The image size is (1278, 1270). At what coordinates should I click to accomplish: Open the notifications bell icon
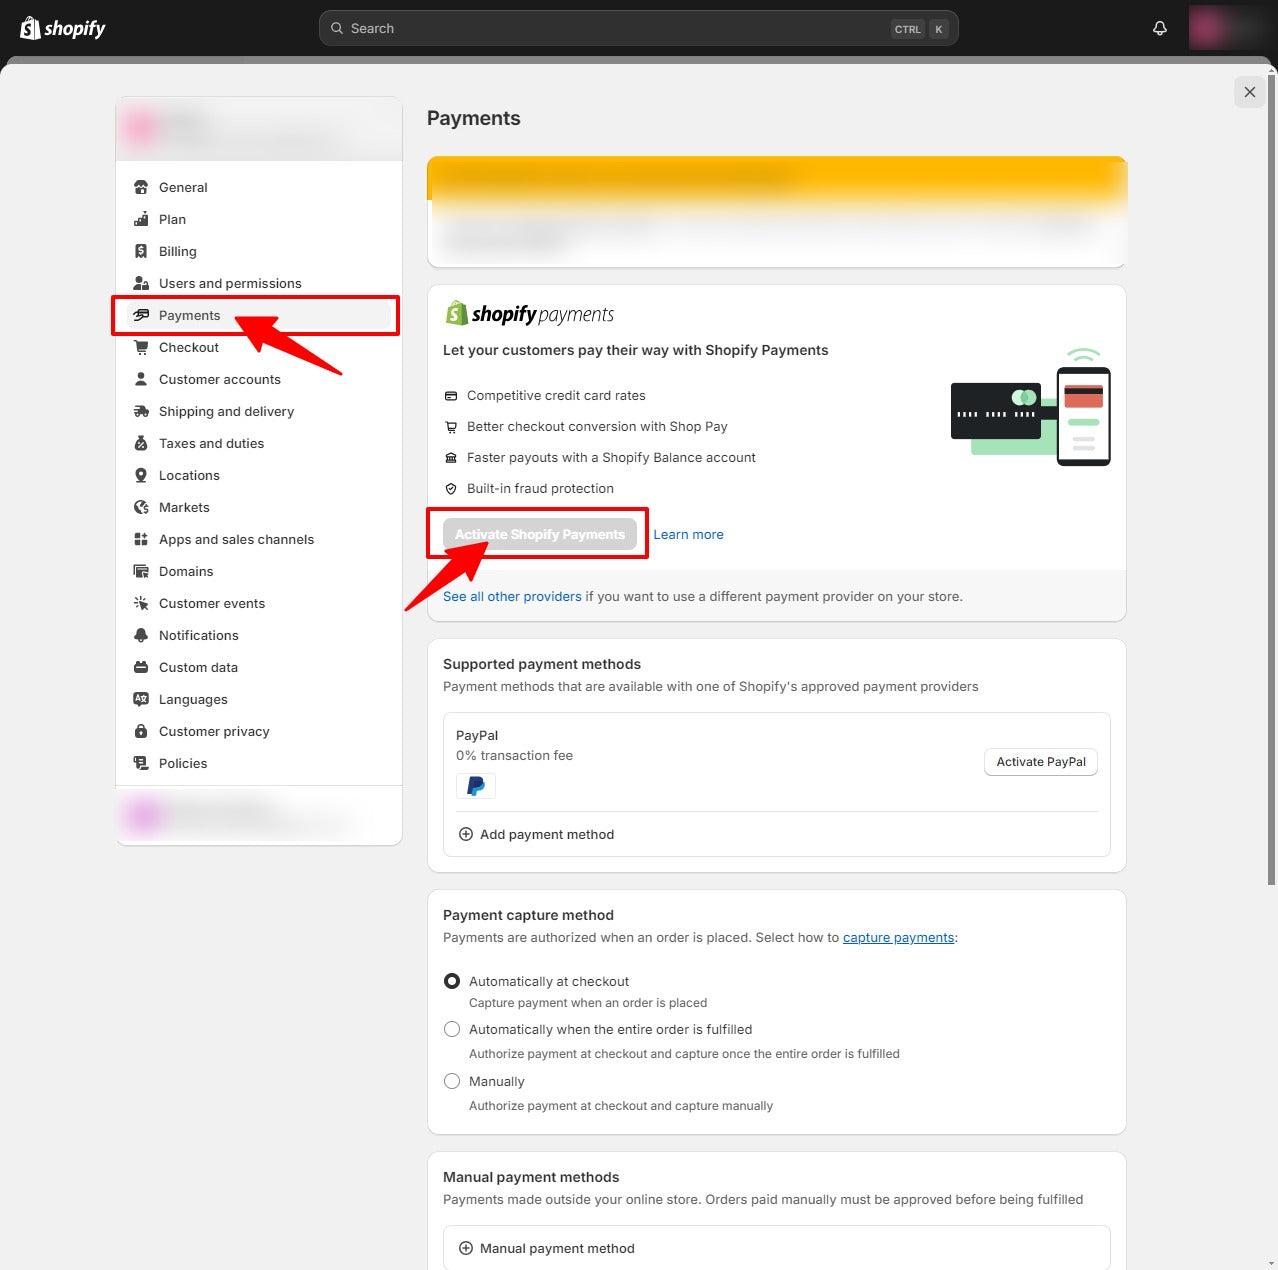[x=1160, y=28]
